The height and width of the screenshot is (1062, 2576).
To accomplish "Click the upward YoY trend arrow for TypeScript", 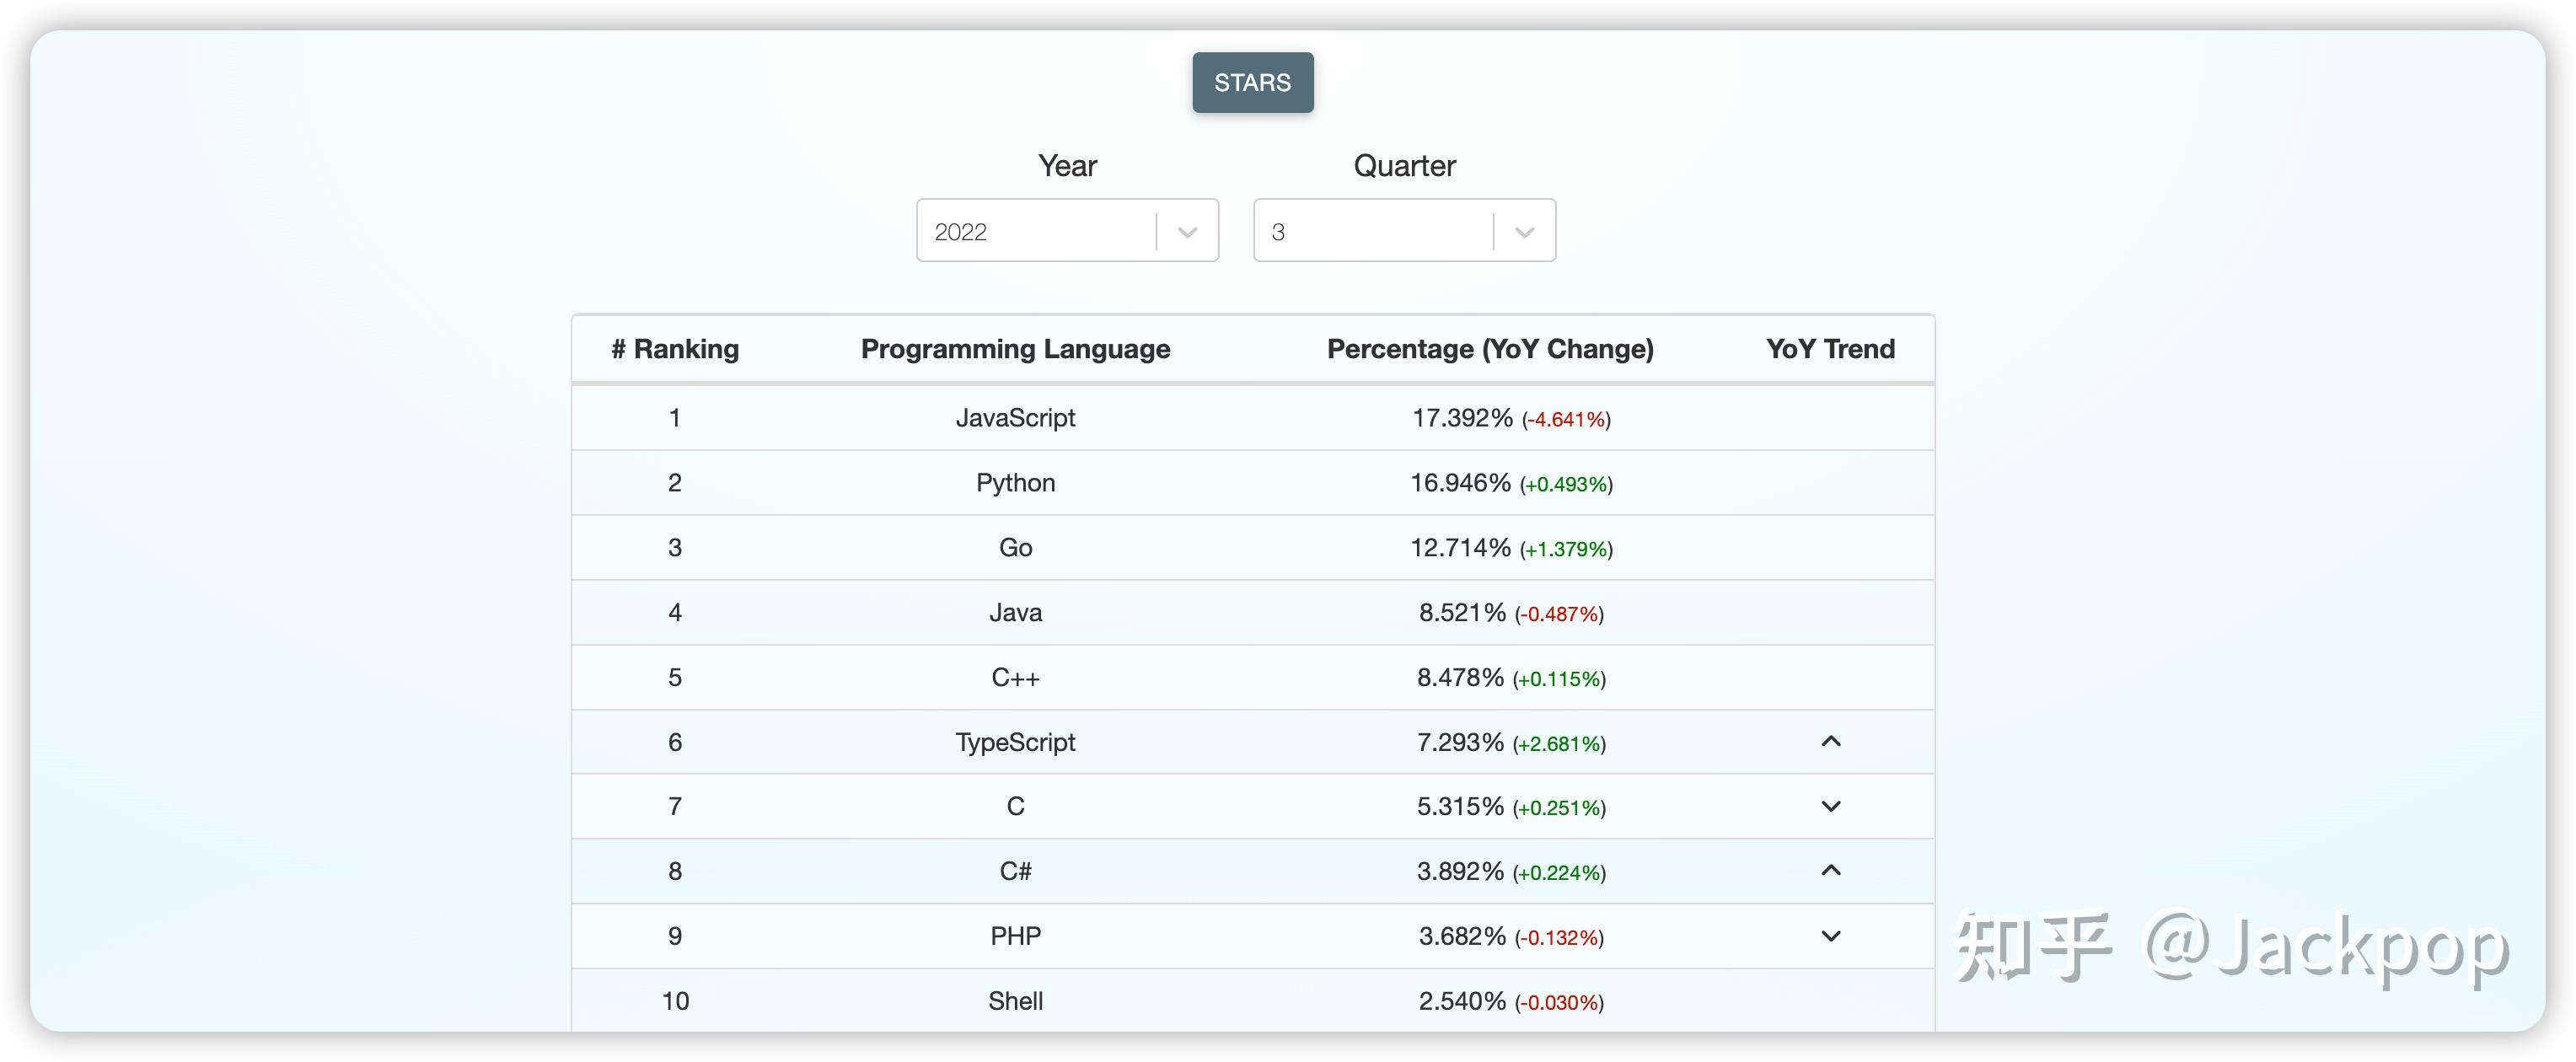I will click(x=1830, y=742).
